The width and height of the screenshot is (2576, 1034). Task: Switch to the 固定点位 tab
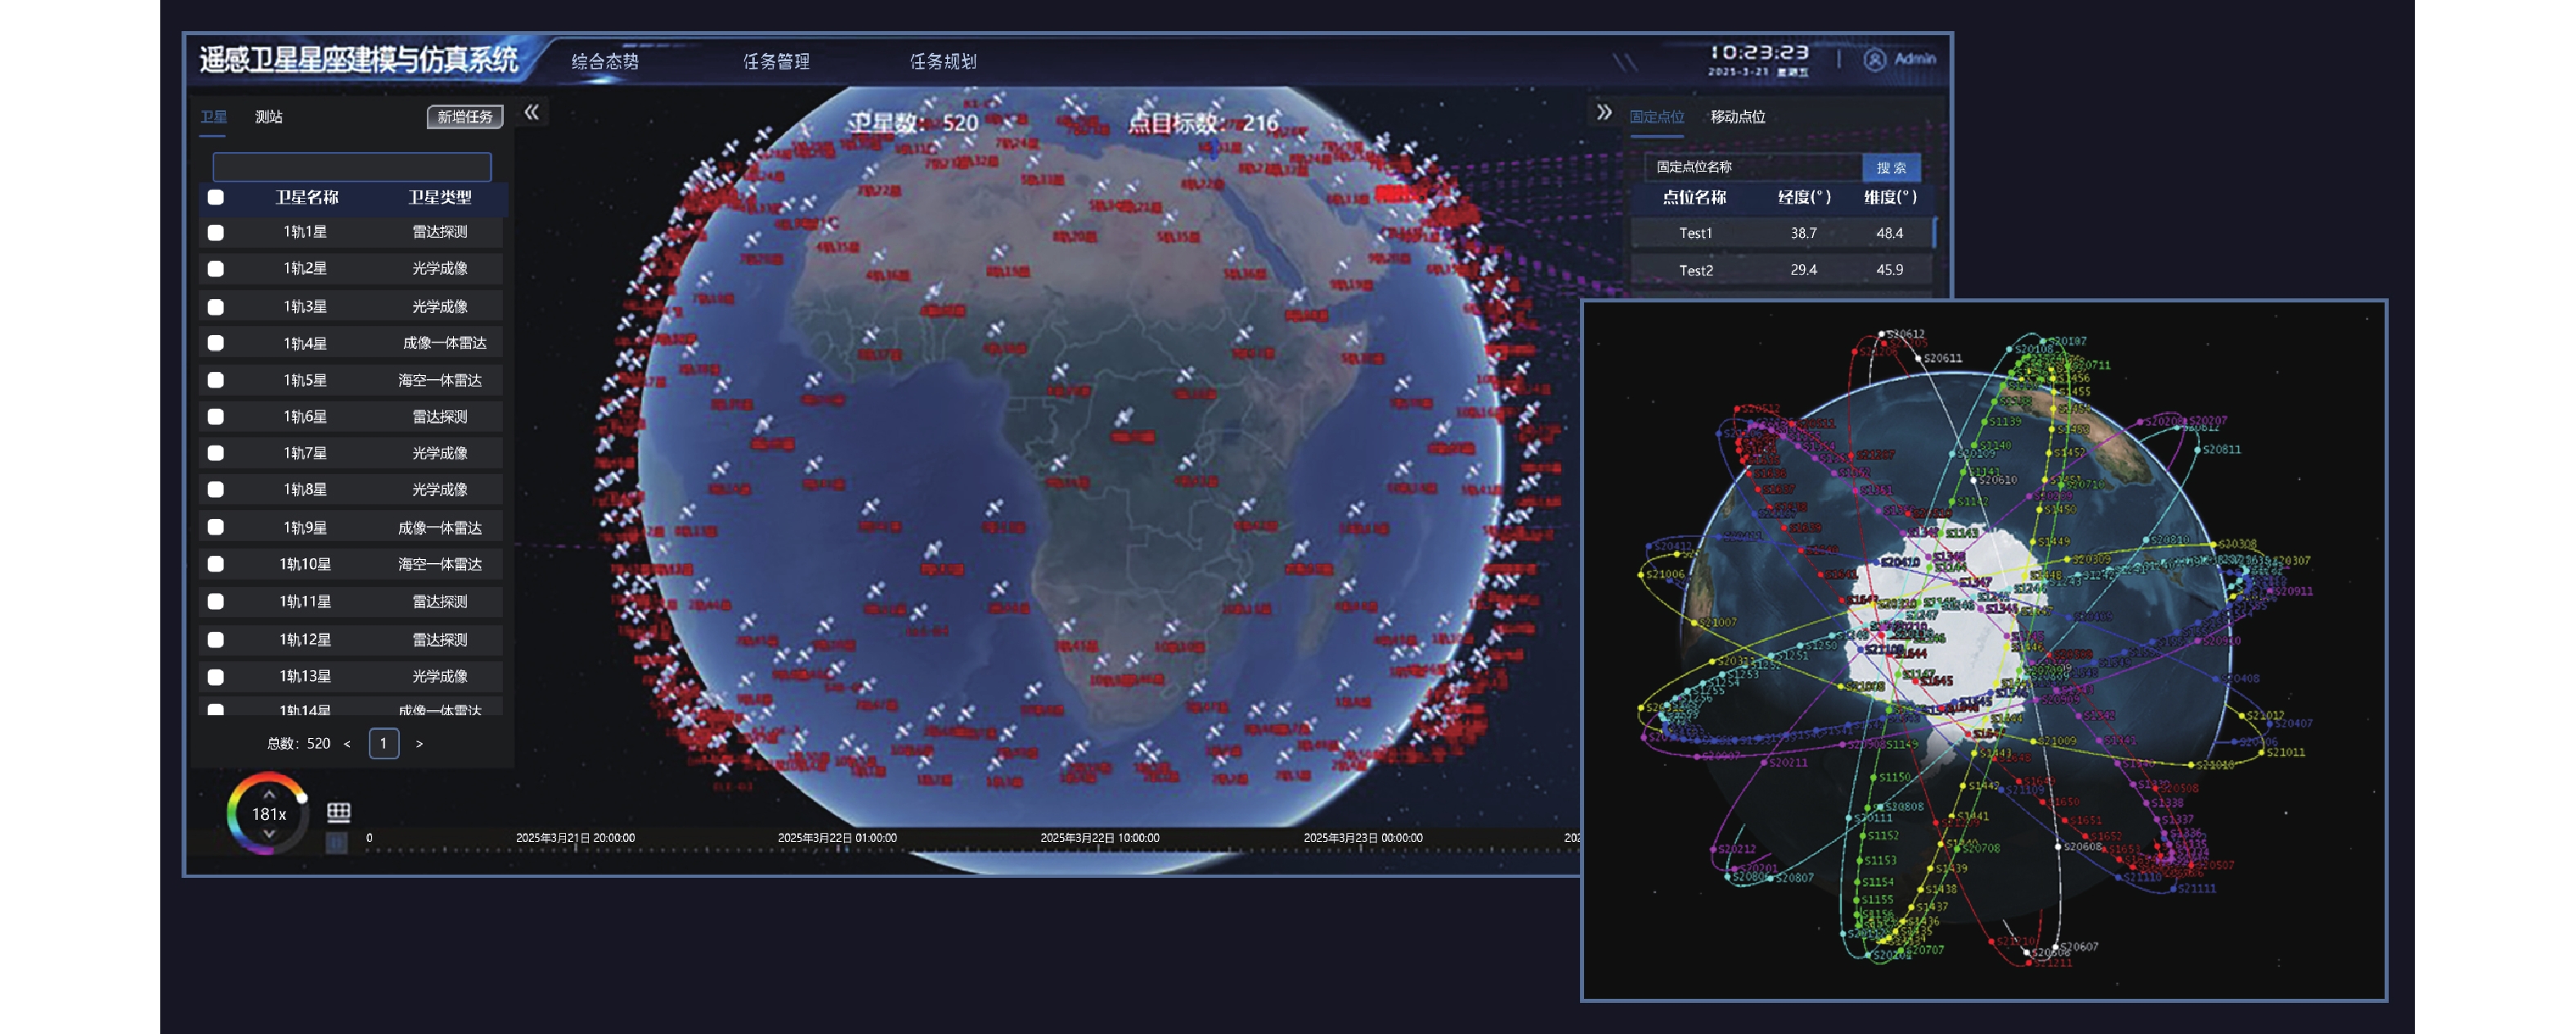(x=1657, y=117)
